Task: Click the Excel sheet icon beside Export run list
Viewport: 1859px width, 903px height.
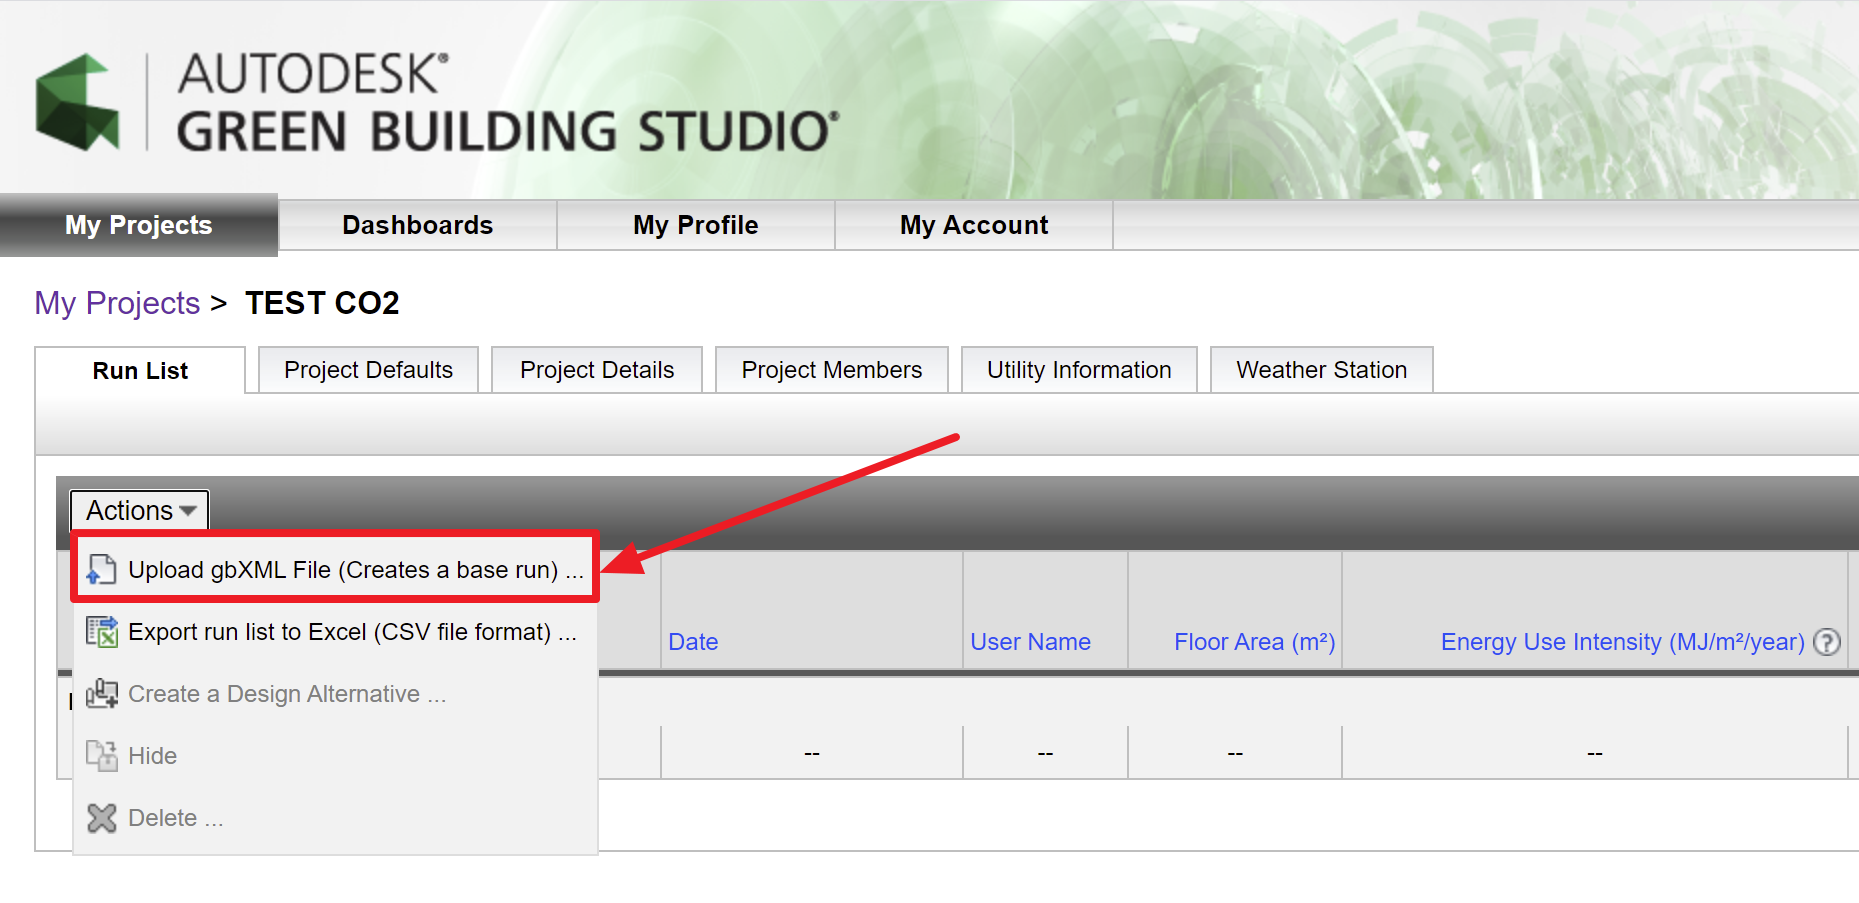Action: coord(100,631)
